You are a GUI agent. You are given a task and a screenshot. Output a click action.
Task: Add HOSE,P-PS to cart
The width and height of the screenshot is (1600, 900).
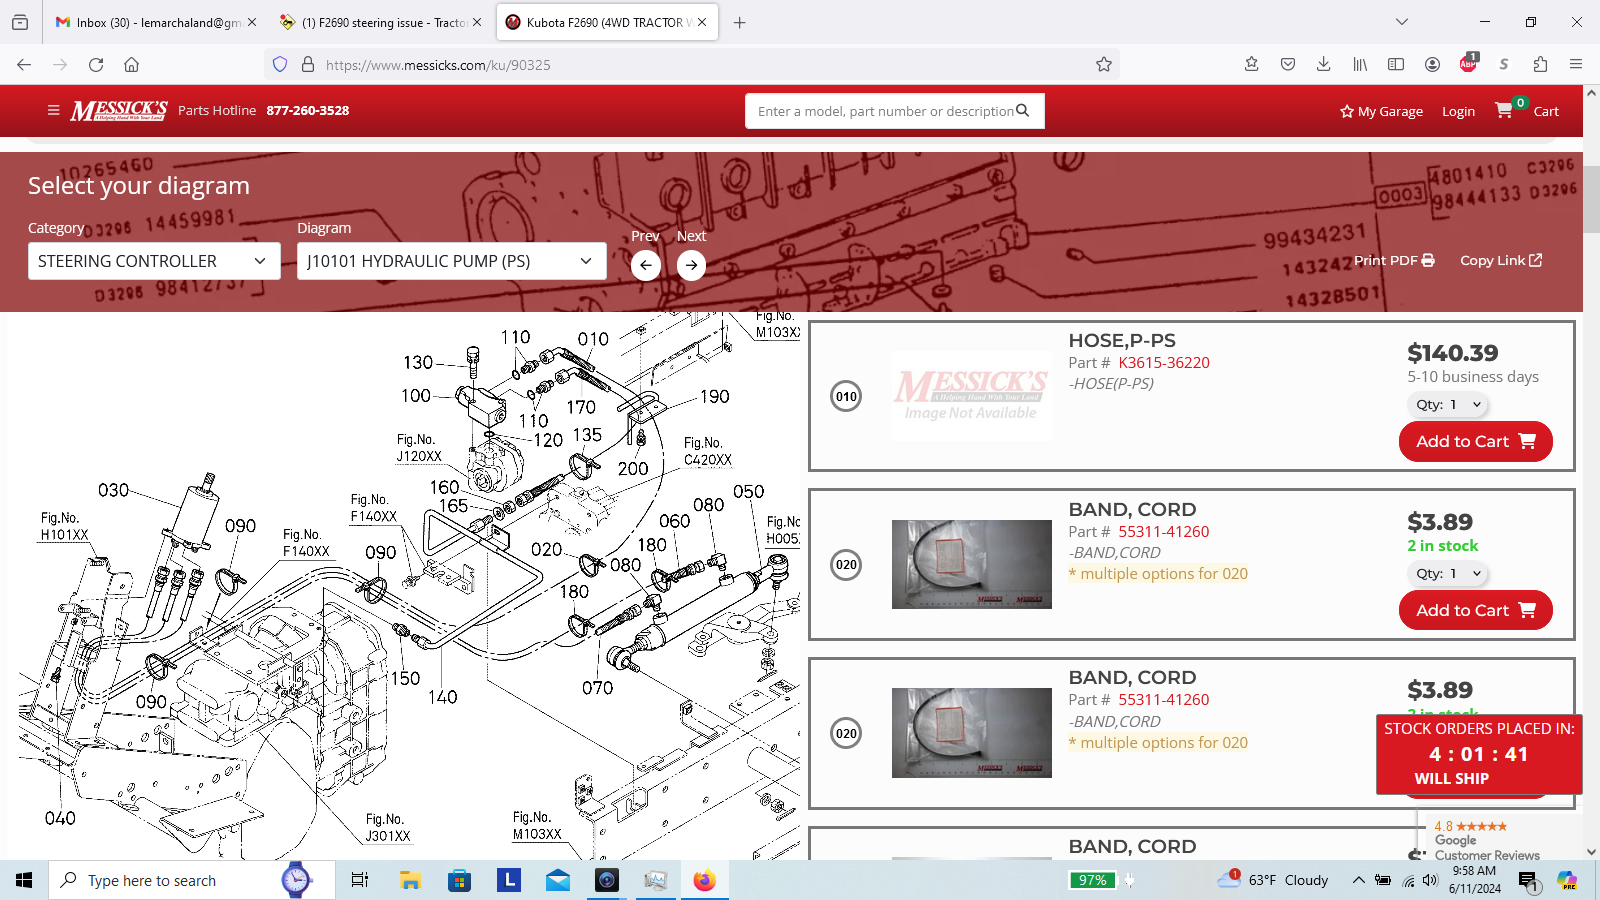tap(1475, 441)
